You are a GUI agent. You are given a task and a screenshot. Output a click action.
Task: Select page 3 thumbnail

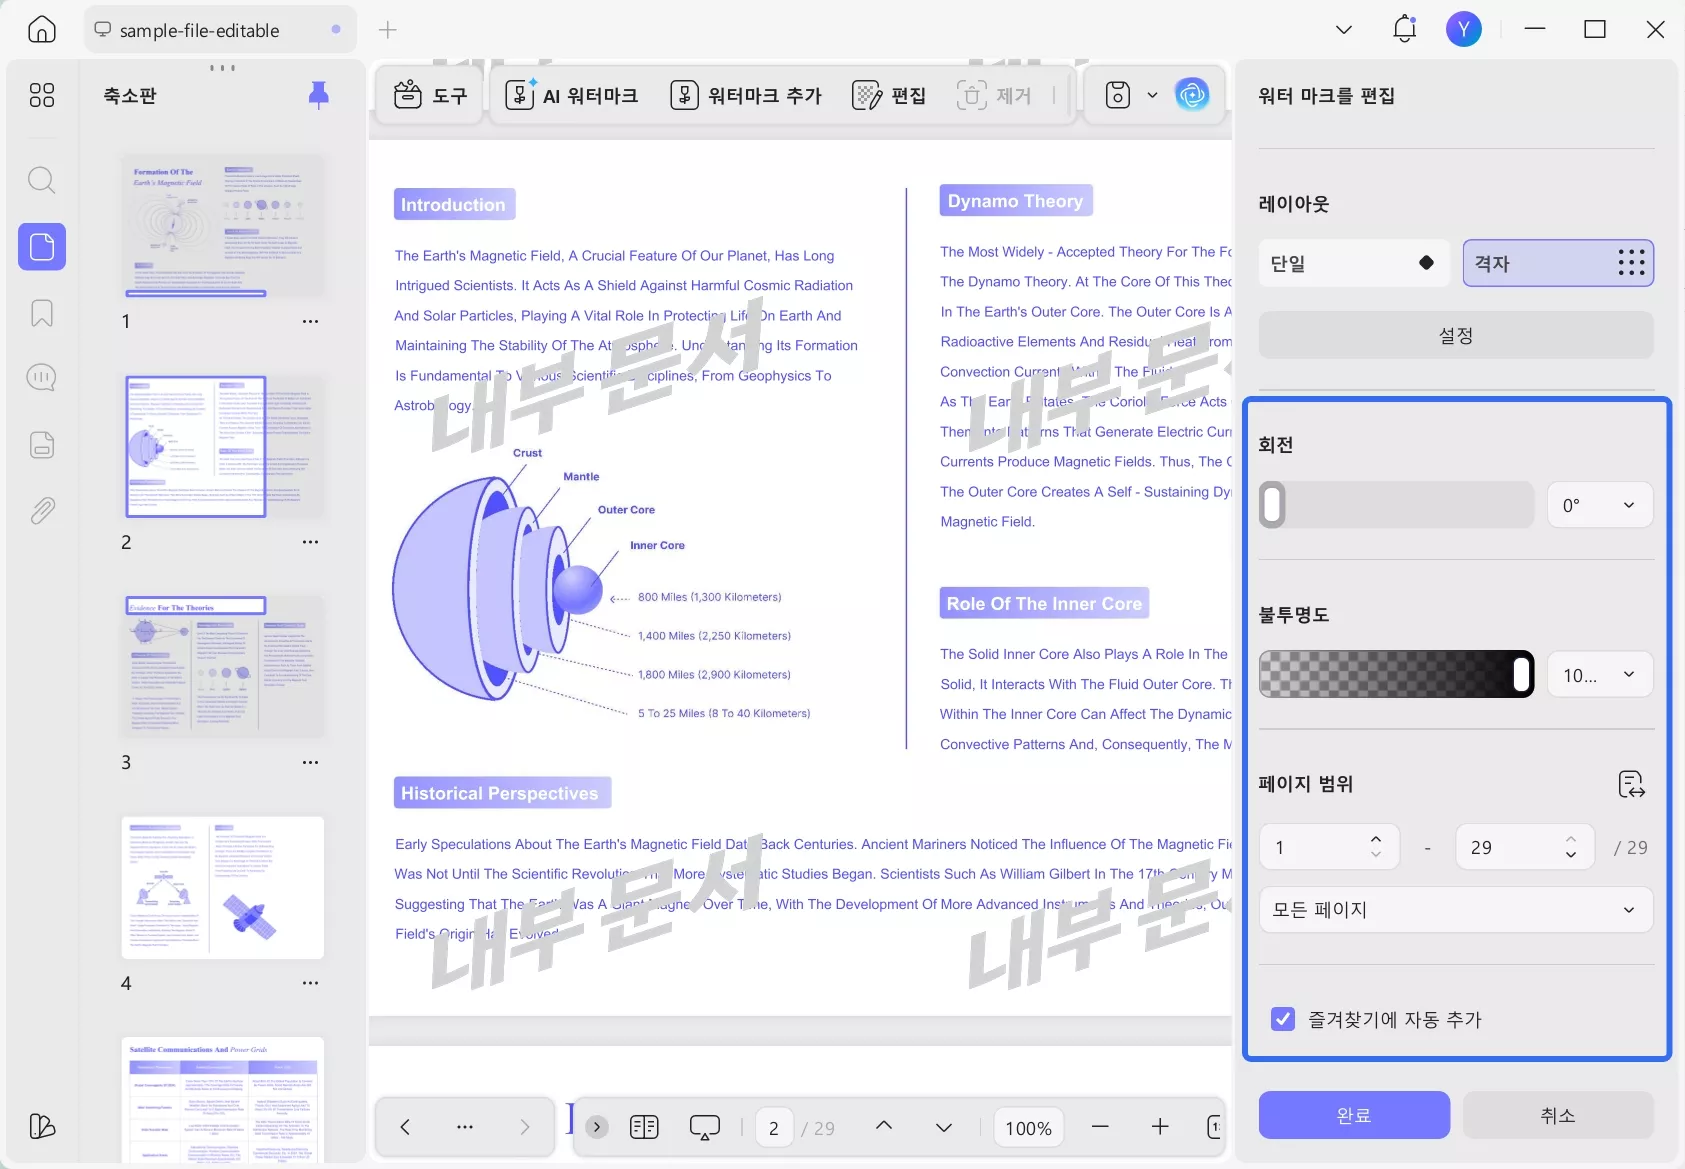click(x=223, y=667)
